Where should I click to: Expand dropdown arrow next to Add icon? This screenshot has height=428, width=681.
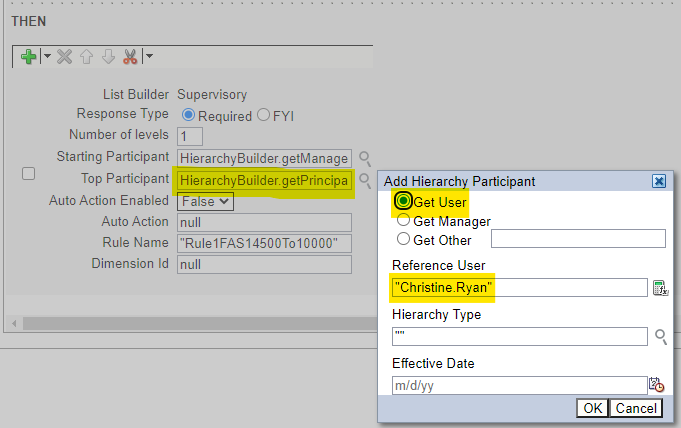click(46, 57)
